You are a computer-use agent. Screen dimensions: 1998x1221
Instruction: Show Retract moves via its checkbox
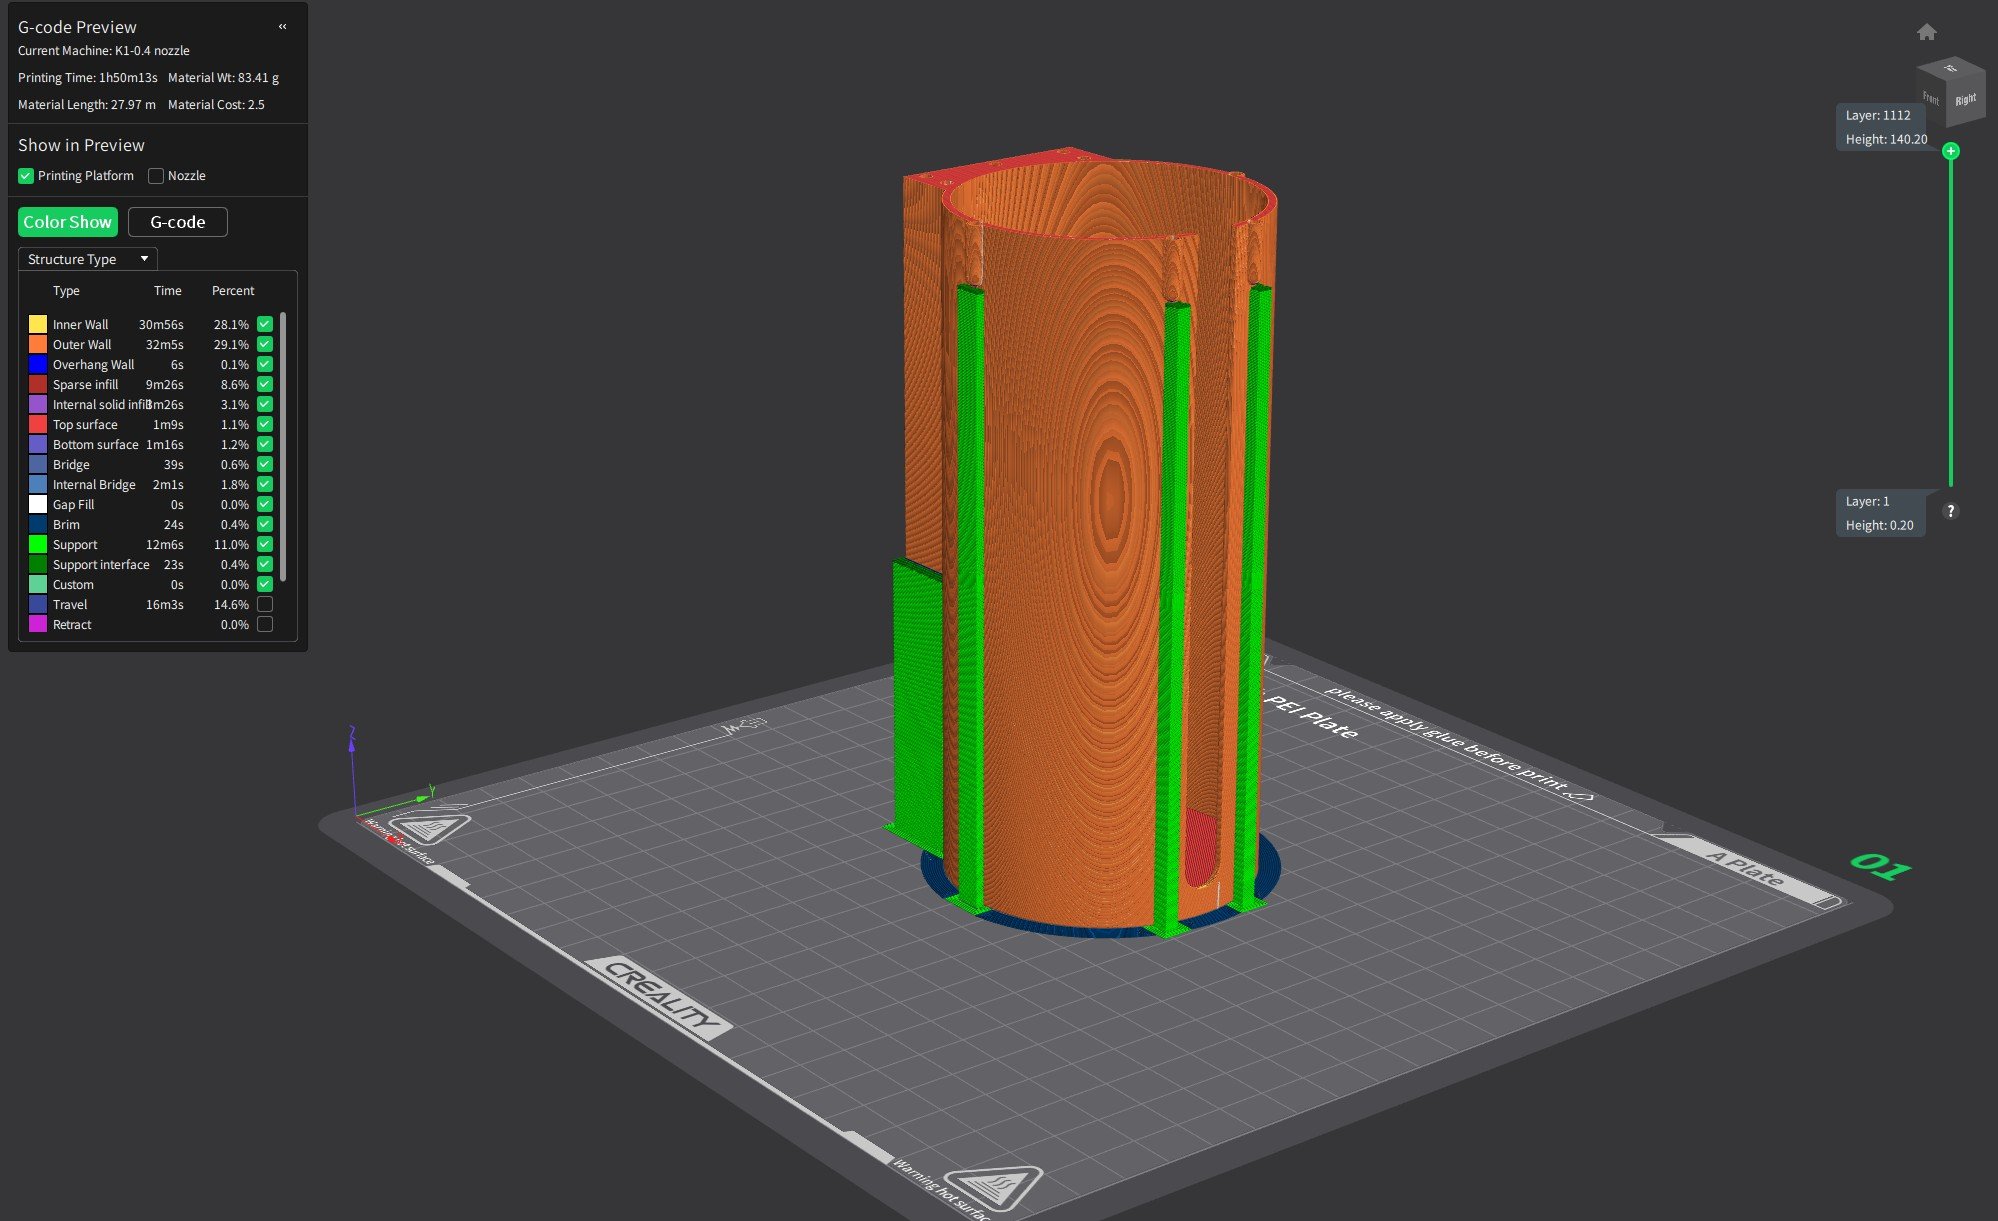pos(265,624)
